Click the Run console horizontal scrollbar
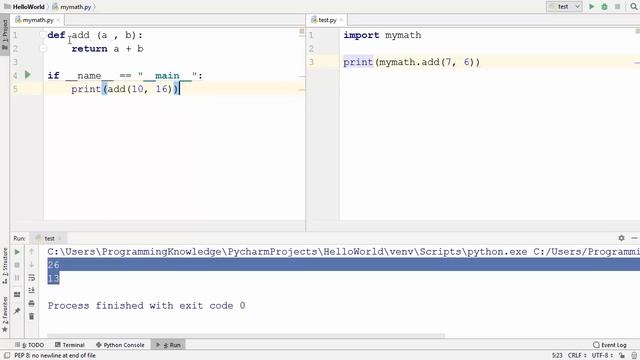640x360 pixels. 246,336
